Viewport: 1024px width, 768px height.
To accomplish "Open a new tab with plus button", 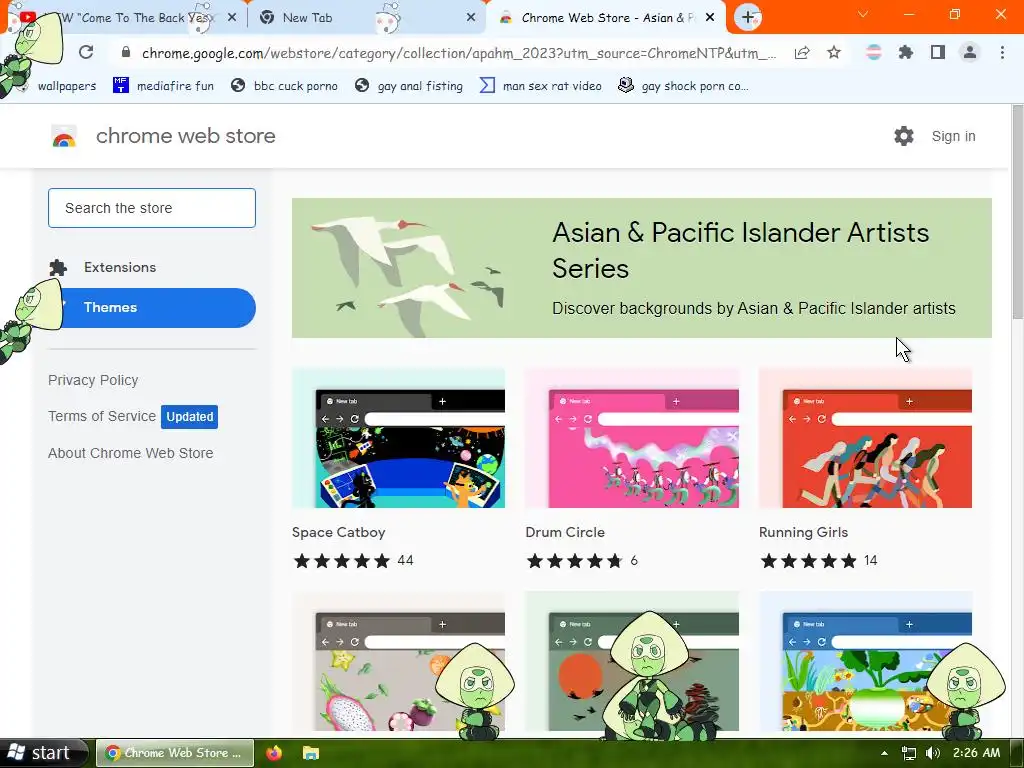I will tap(748, 18).
